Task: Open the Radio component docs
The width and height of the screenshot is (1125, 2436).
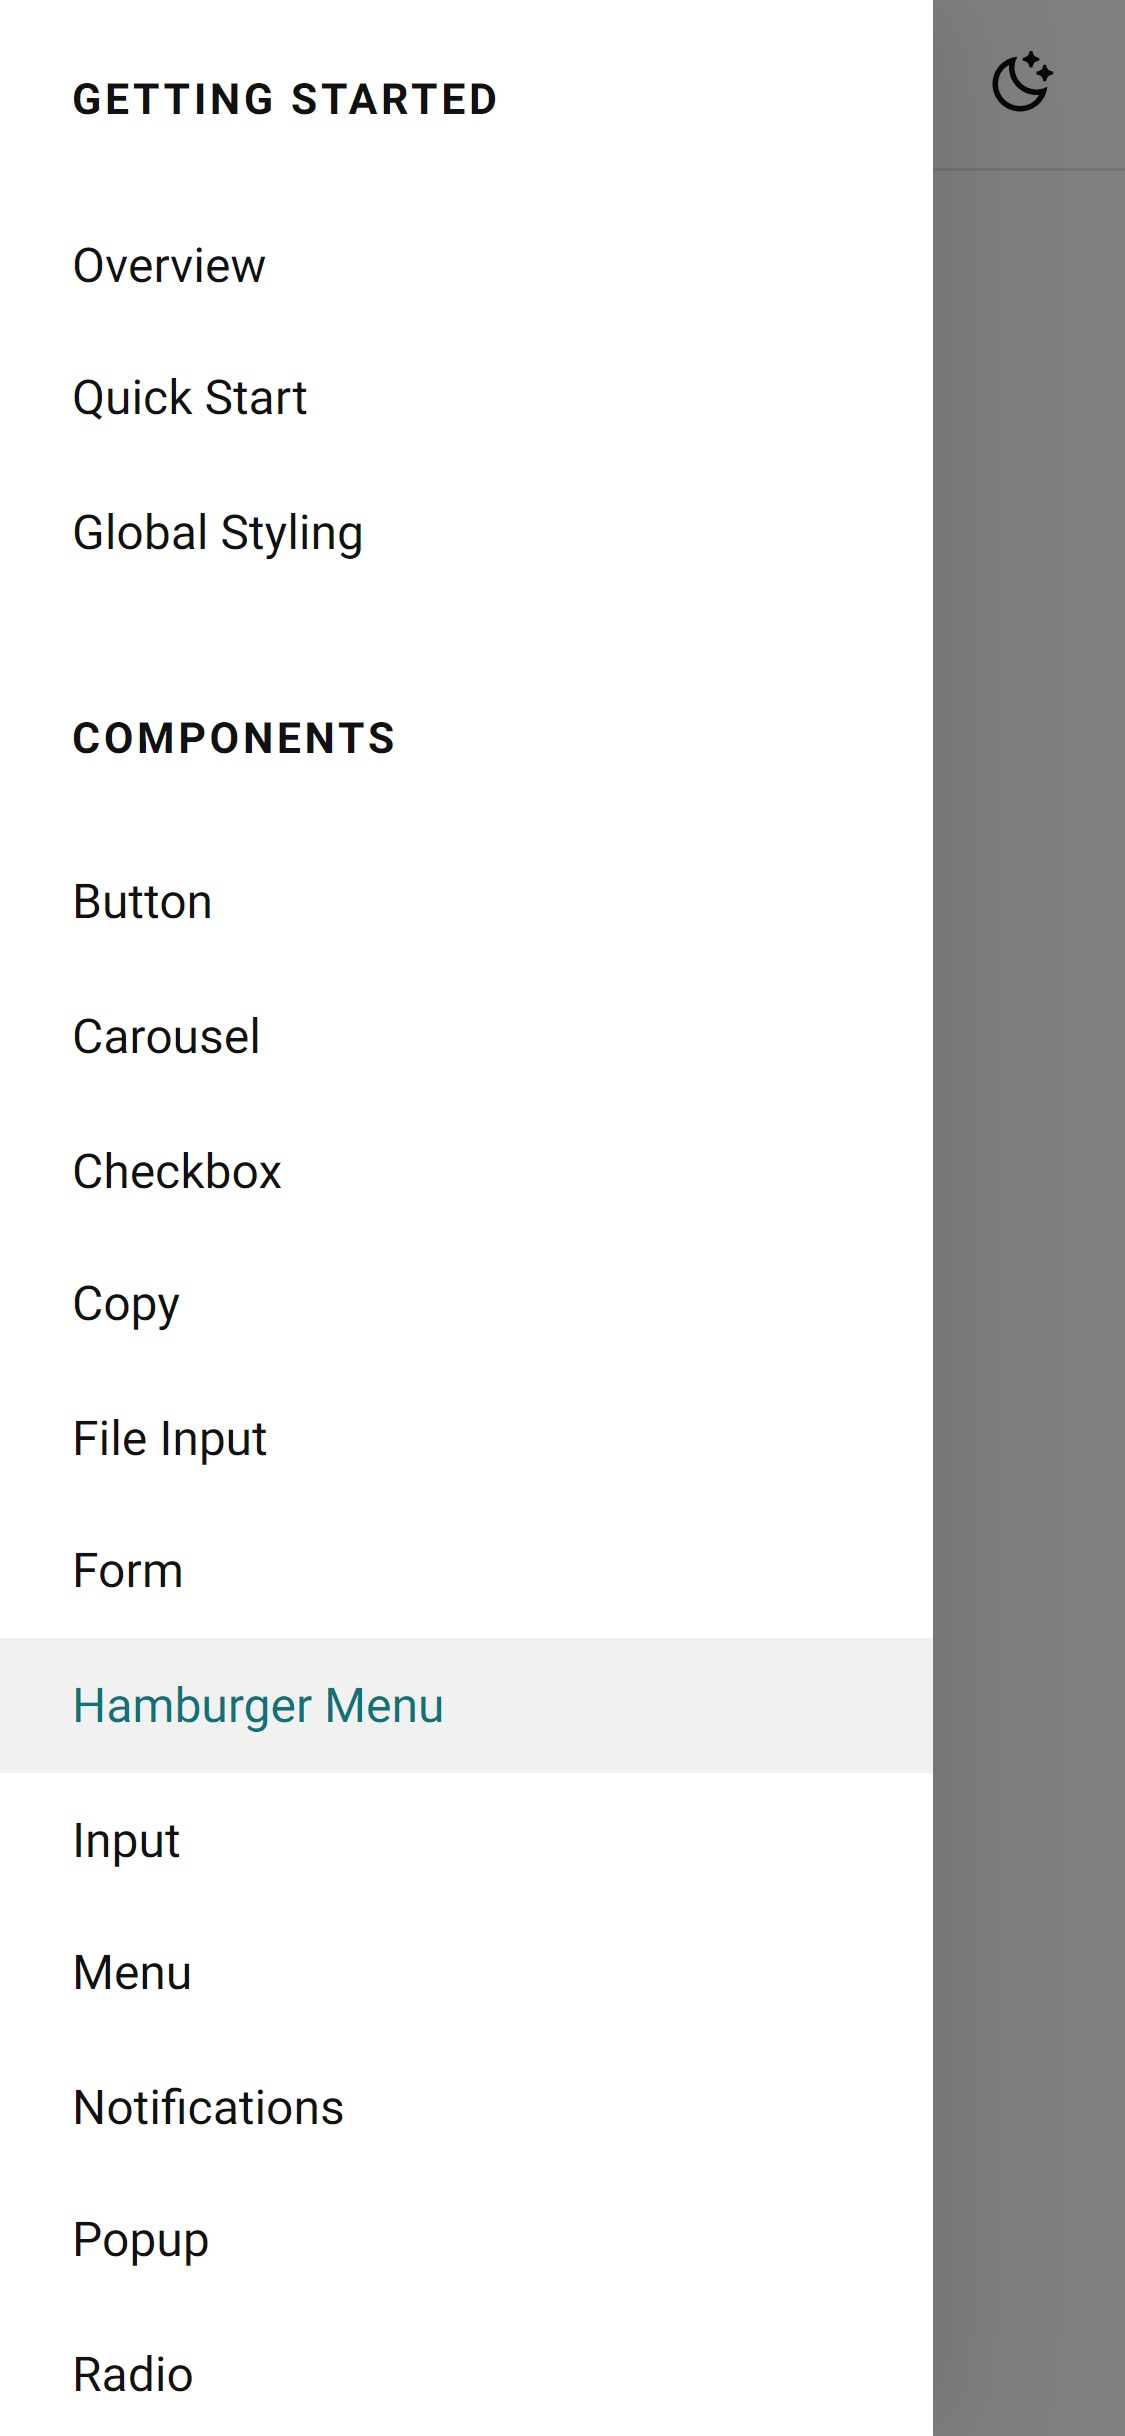Action: coord(132,2375)
